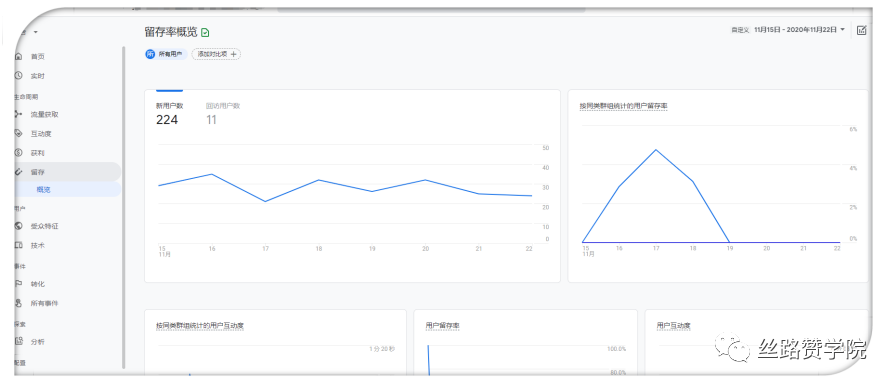Click the blue 所 segment badge icon
This screenshot has height=388, width=895.
tap(150, 54)
